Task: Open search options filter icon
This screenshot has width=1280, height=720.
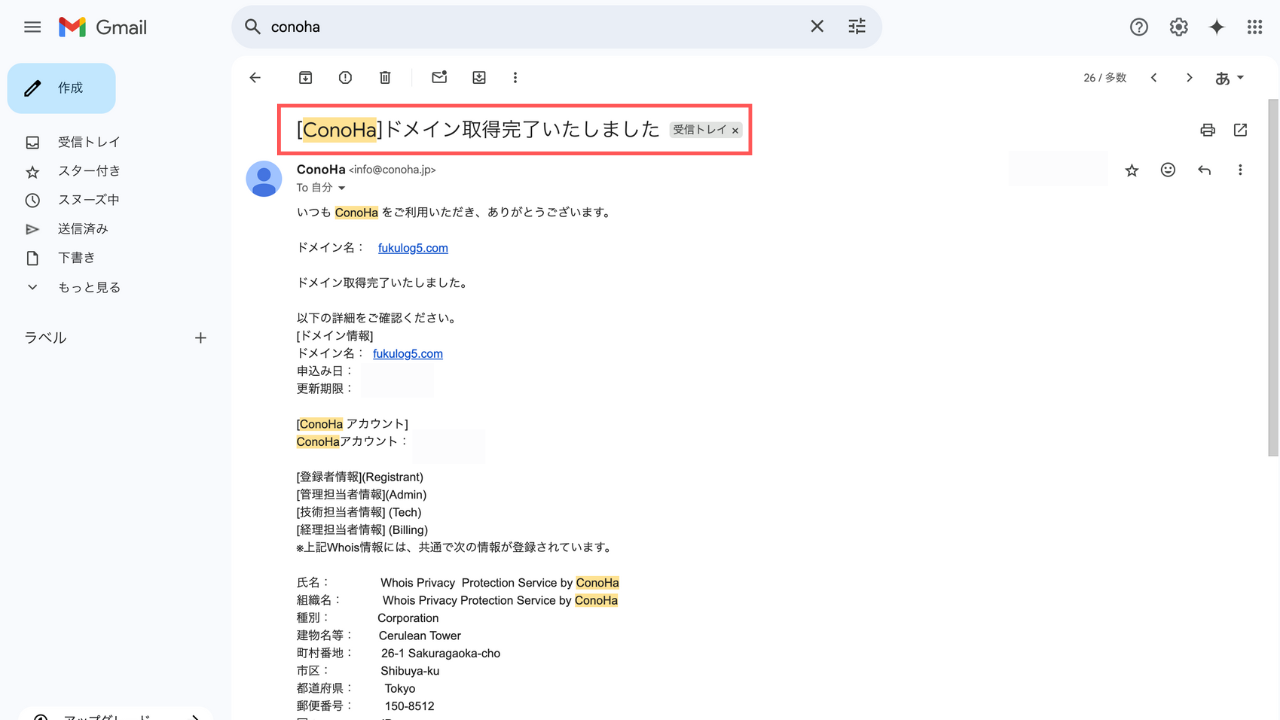Action: pos(857,27)
